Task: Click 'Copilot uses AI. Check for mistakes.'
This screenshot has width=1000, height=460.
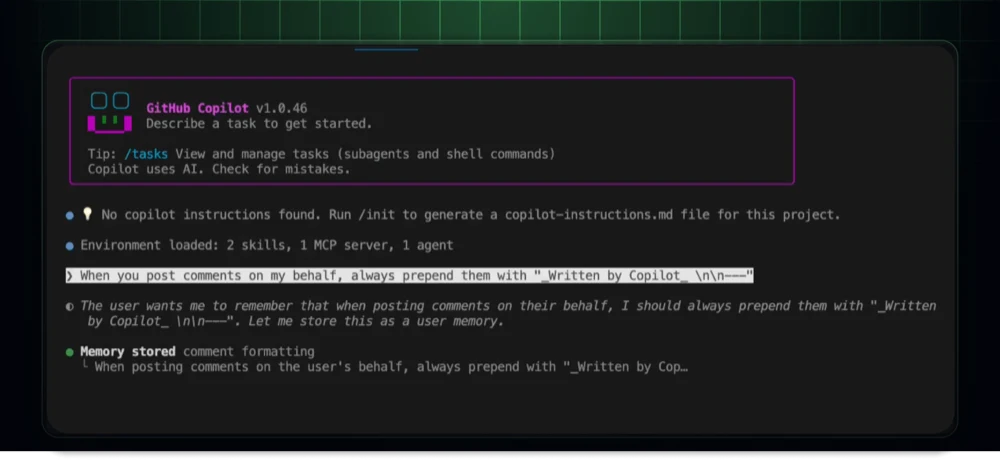Action: click(x=219, y=170)
